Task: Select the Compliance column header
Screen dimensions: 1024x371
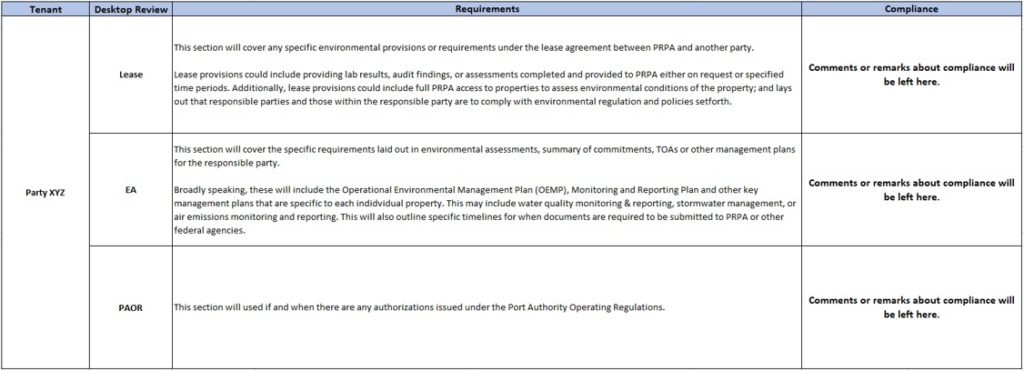Action: [912, 9]
